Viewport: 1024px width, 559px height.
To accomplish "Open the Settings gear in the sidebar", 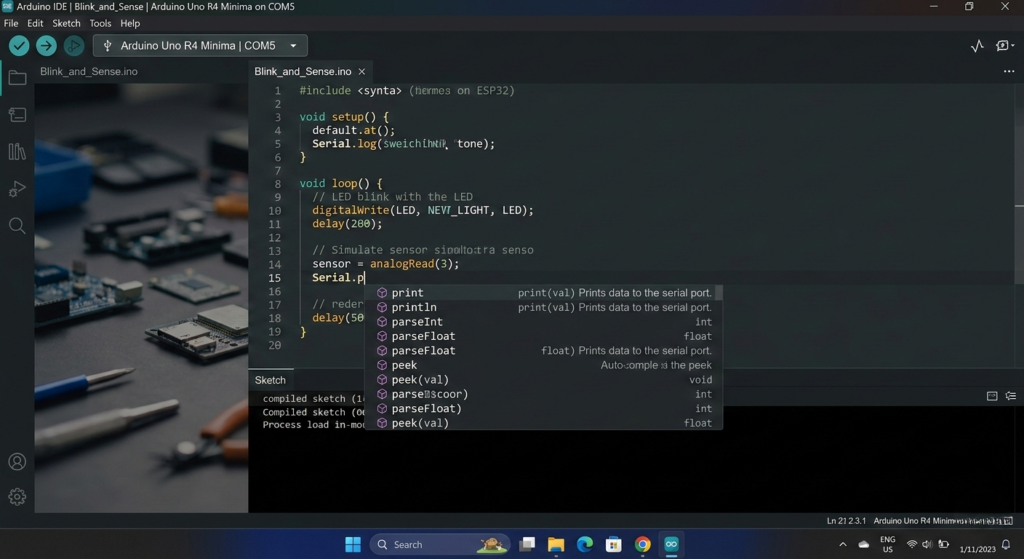I will pyautogui.click(x=17, y=497).
